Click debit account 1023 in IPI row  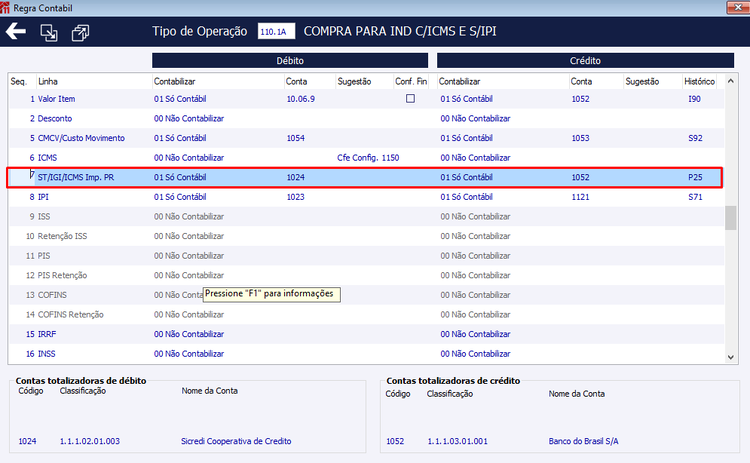coord(296,197)
